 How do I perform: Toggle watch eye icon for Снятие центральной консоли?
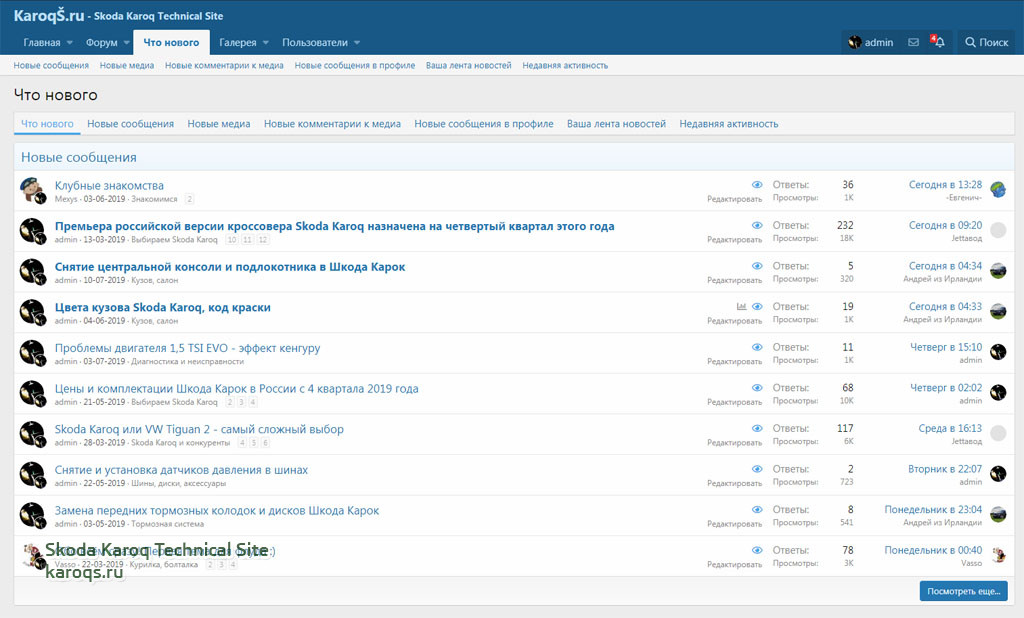coord(757,266)
